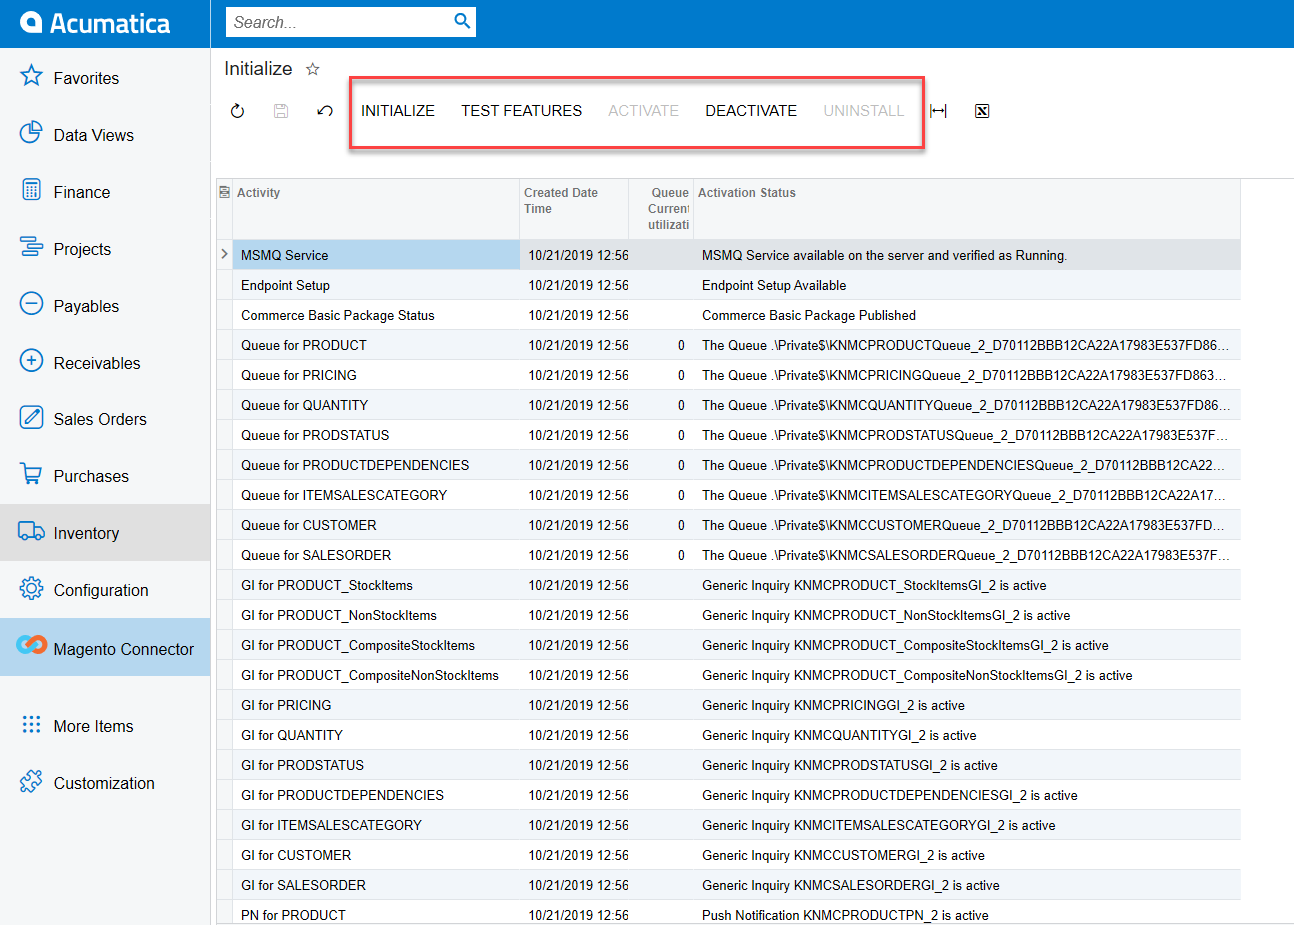Click the search magnifier icon
Screen dimensions: 1294x925
(462, 21)
